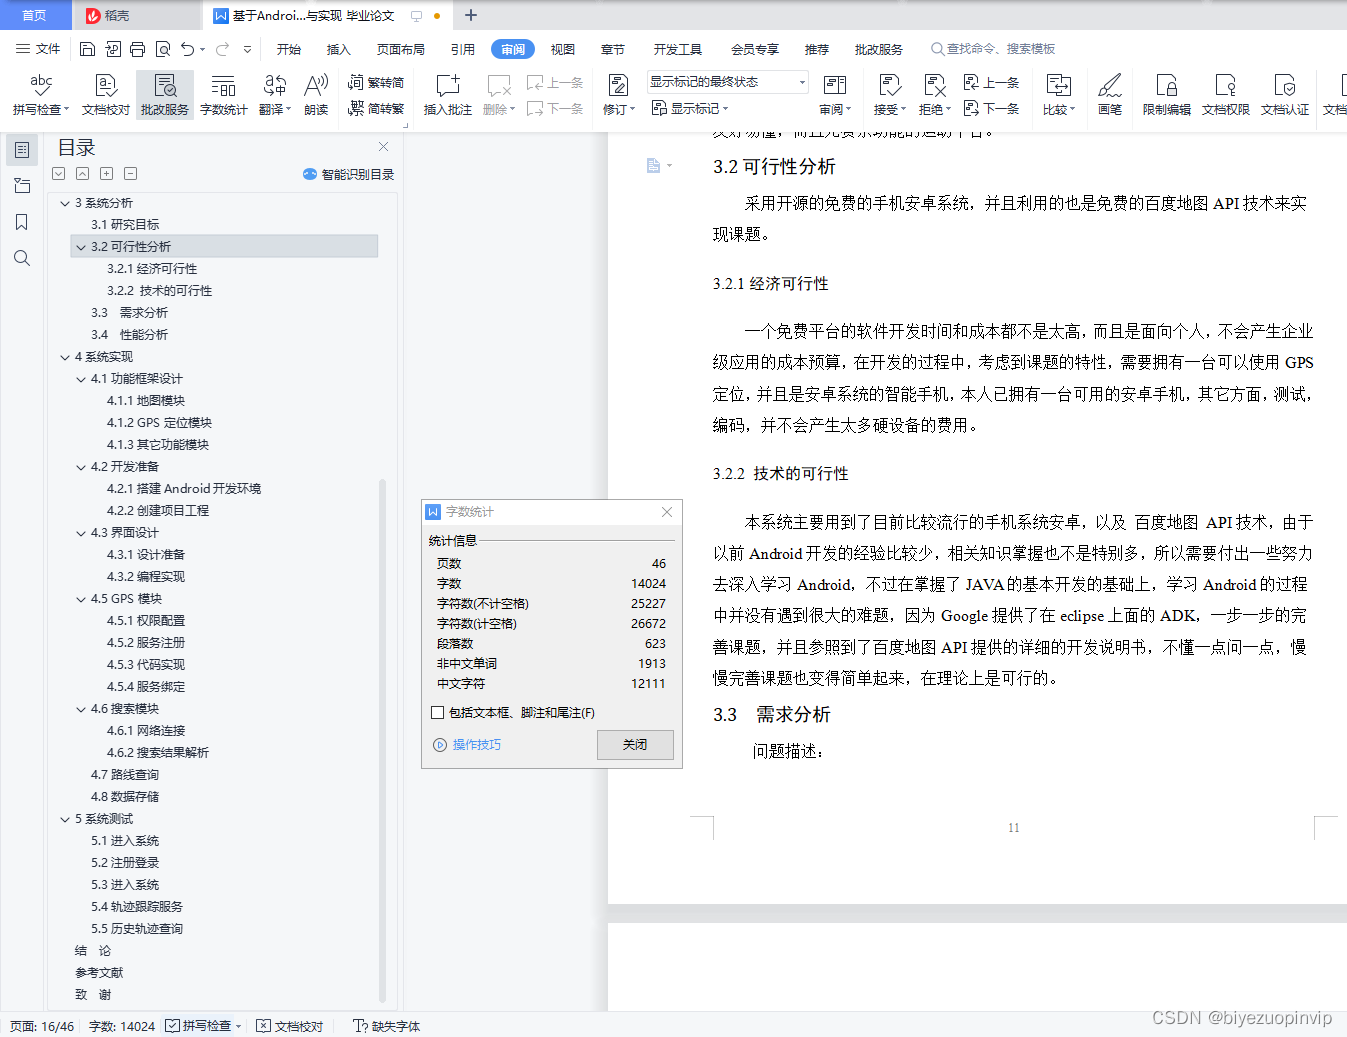Open the 文件 menu

click(38, 49)
